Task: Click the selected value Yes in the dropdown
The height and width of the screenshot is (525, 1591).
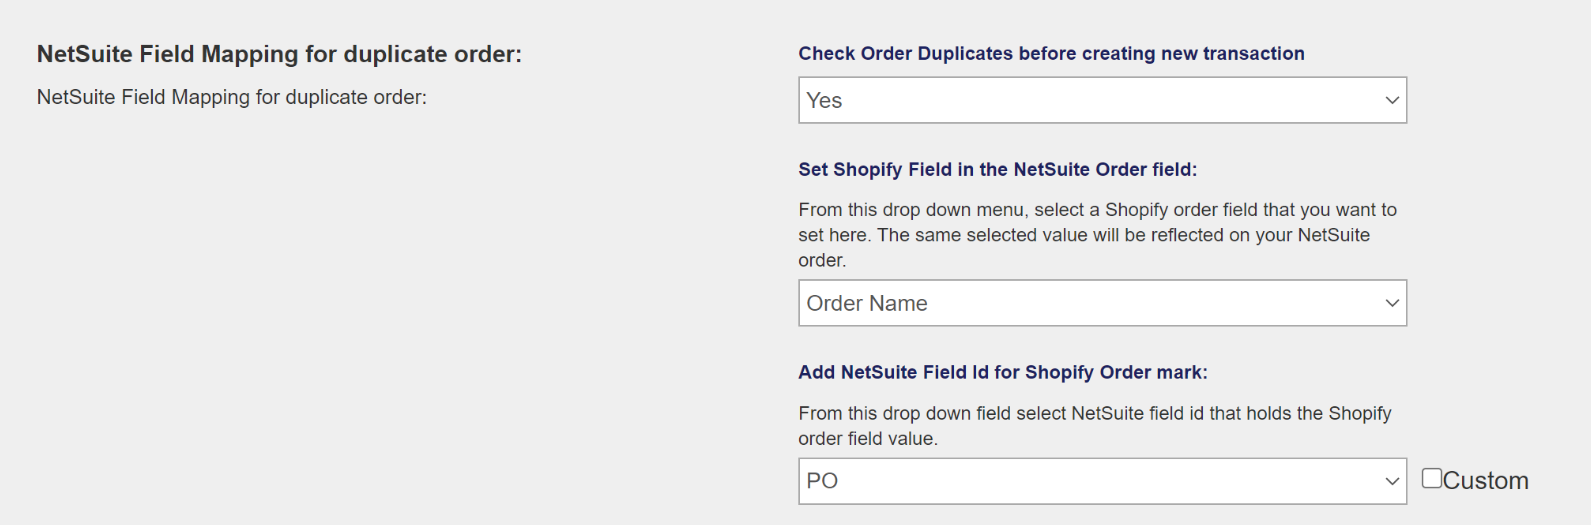Action: 824,100
